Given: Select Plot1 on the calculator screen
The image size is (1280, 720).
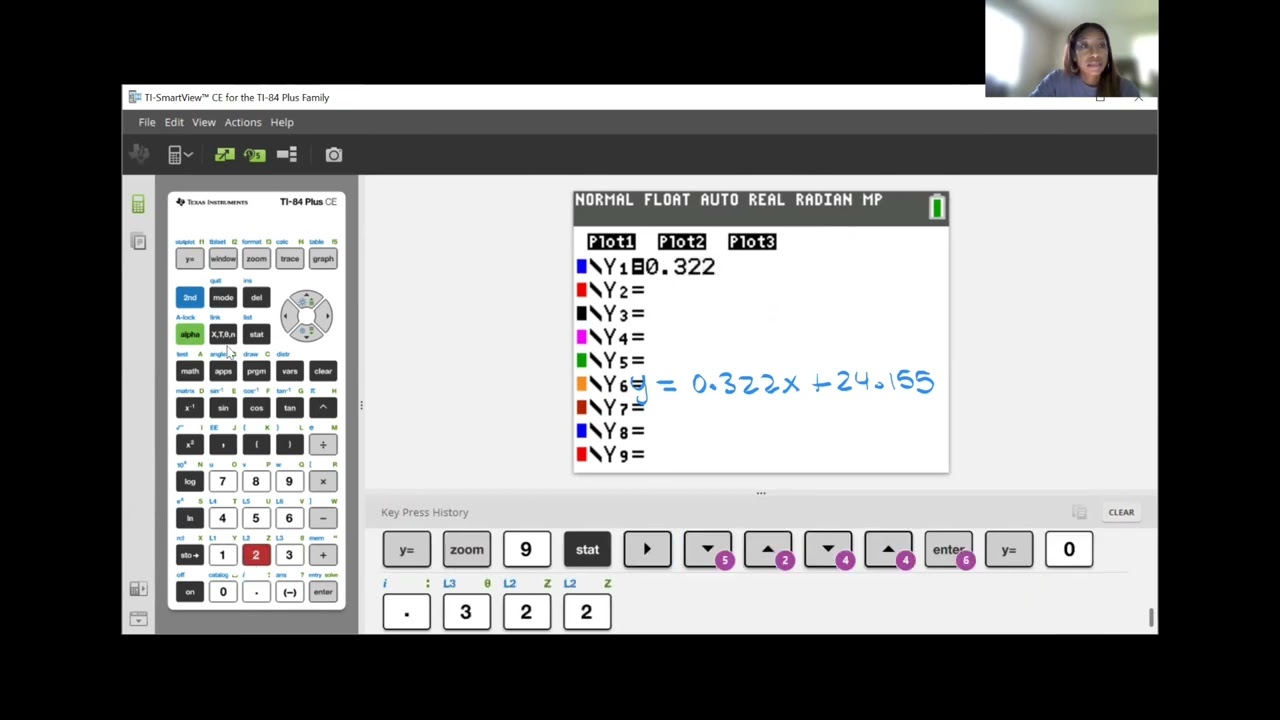Looking at the screenshot, I should [x=611, y=242].
